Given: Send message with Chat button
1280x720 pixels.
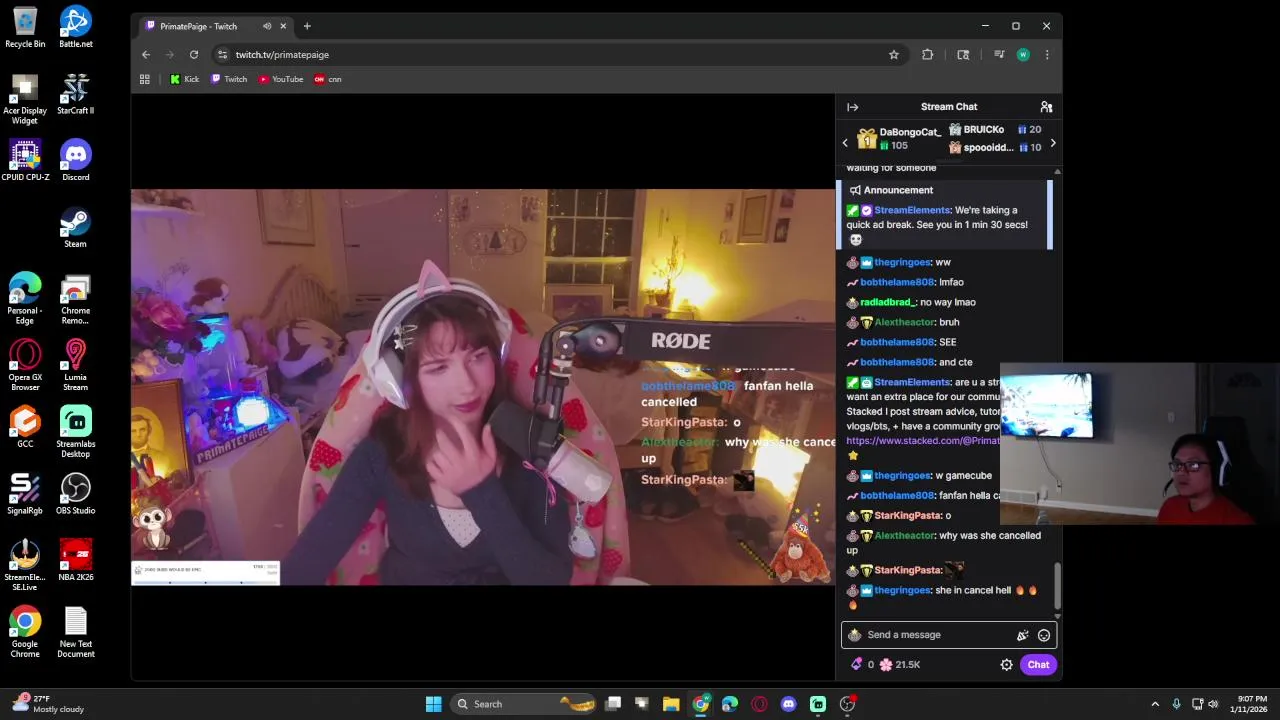Looking at the screenshot, I should 1038,665.
